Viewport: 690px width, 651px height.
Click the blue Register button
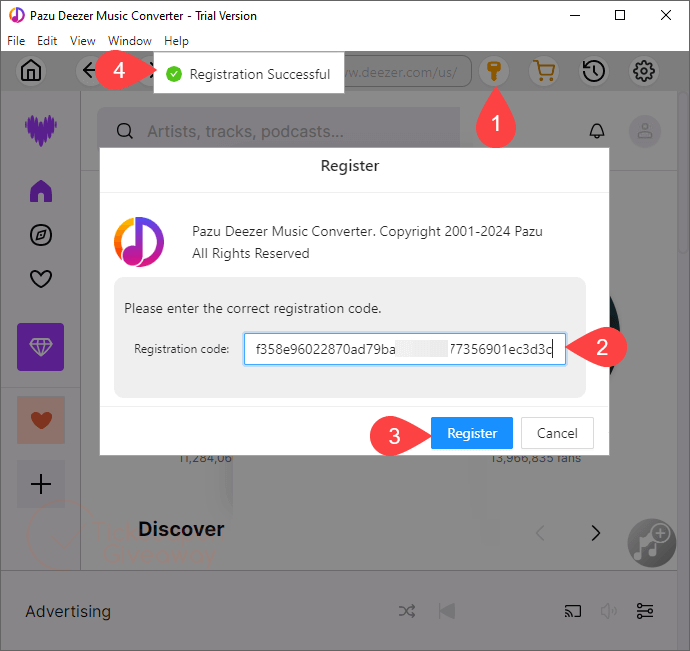(x=472, y=433)
